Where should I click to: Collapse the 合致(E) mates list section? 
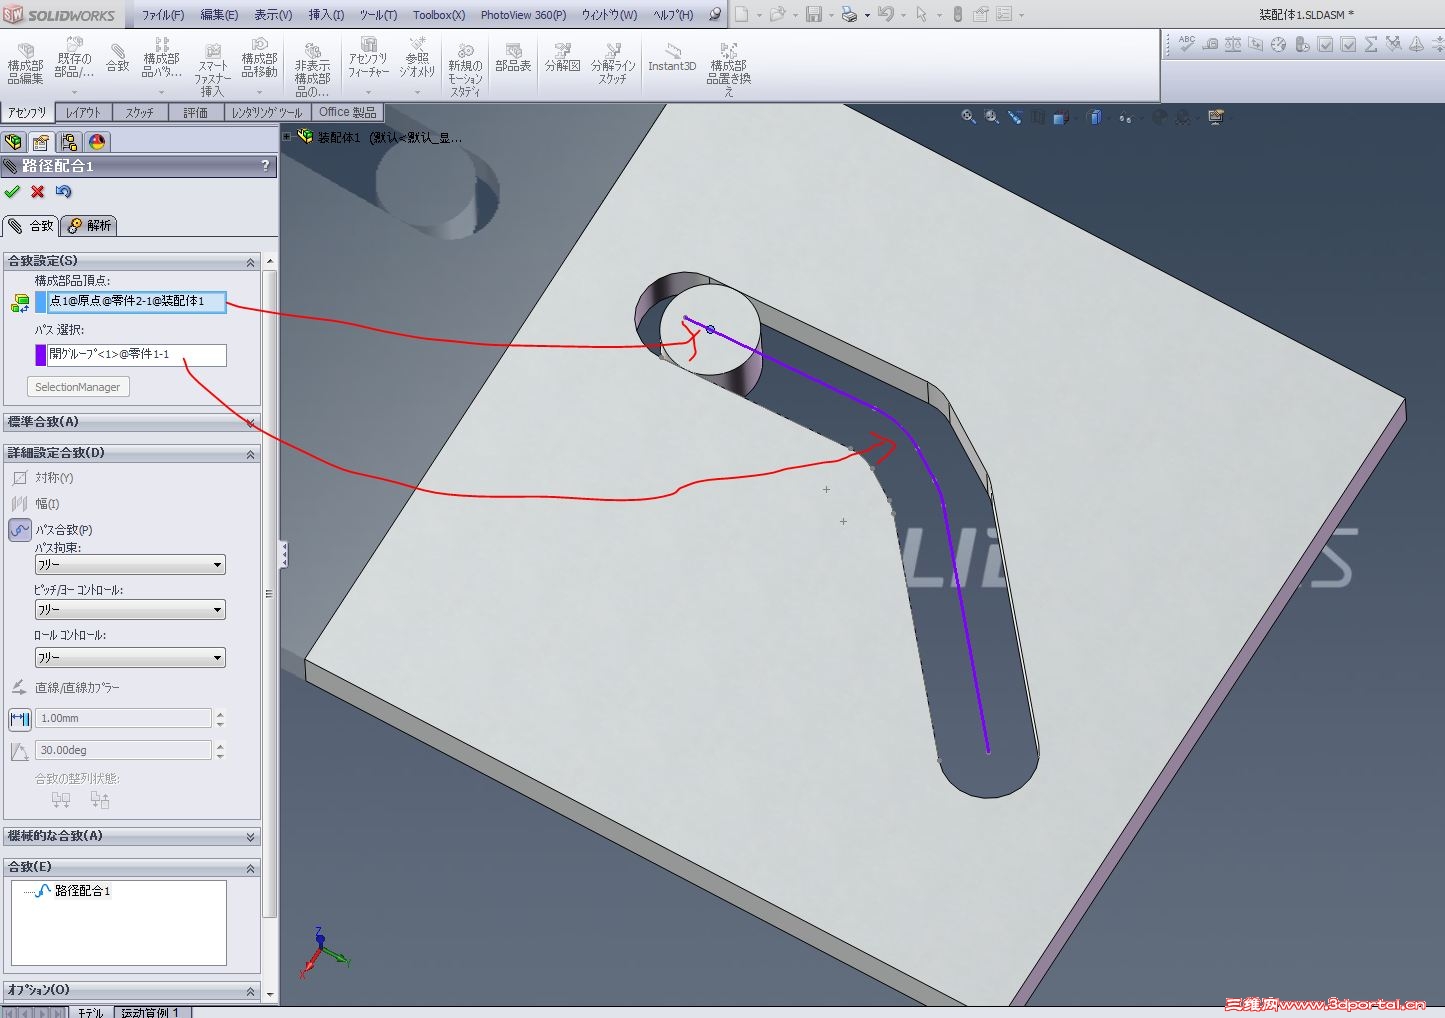pos(250,868)
